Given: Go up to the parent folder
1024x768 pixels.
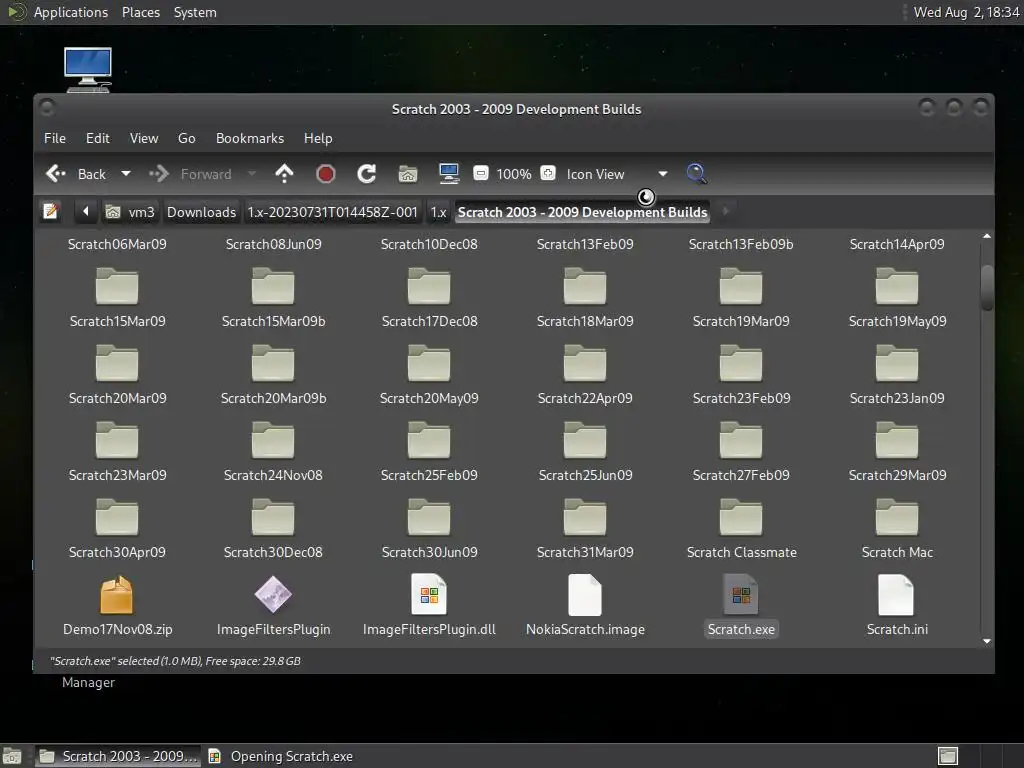Looking at the screenshot, I should (x=284, y=174).
